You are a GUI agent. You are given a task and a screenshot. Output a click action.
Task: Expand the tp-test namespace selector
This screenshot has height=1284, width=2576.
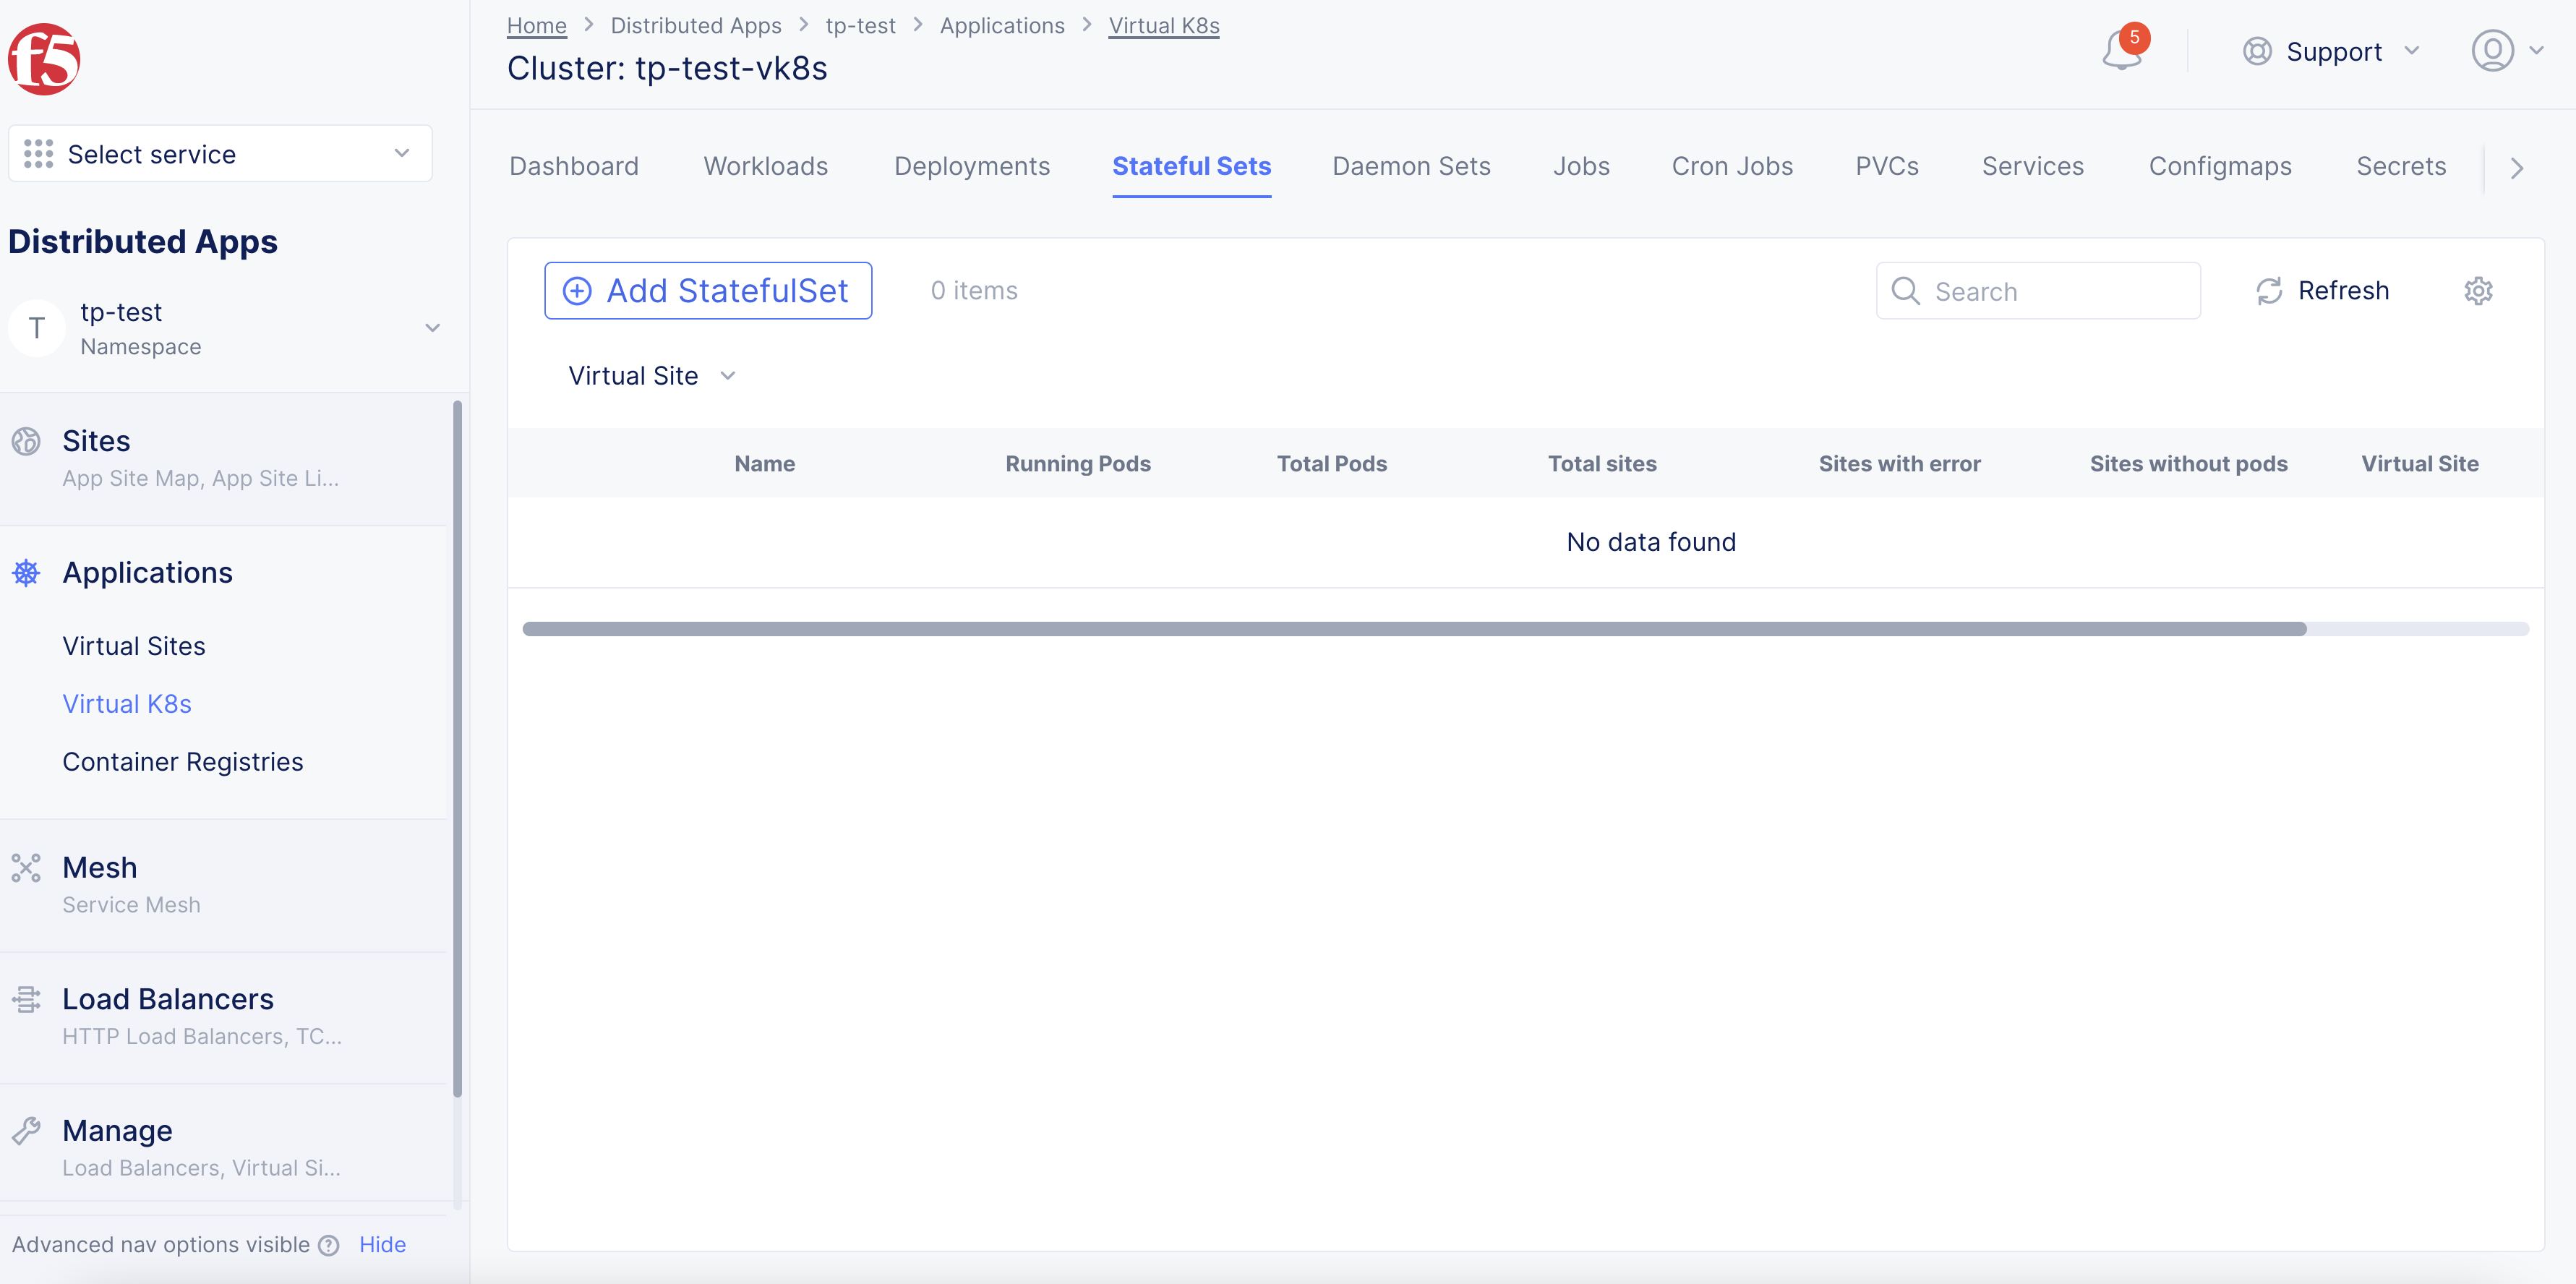432,328
